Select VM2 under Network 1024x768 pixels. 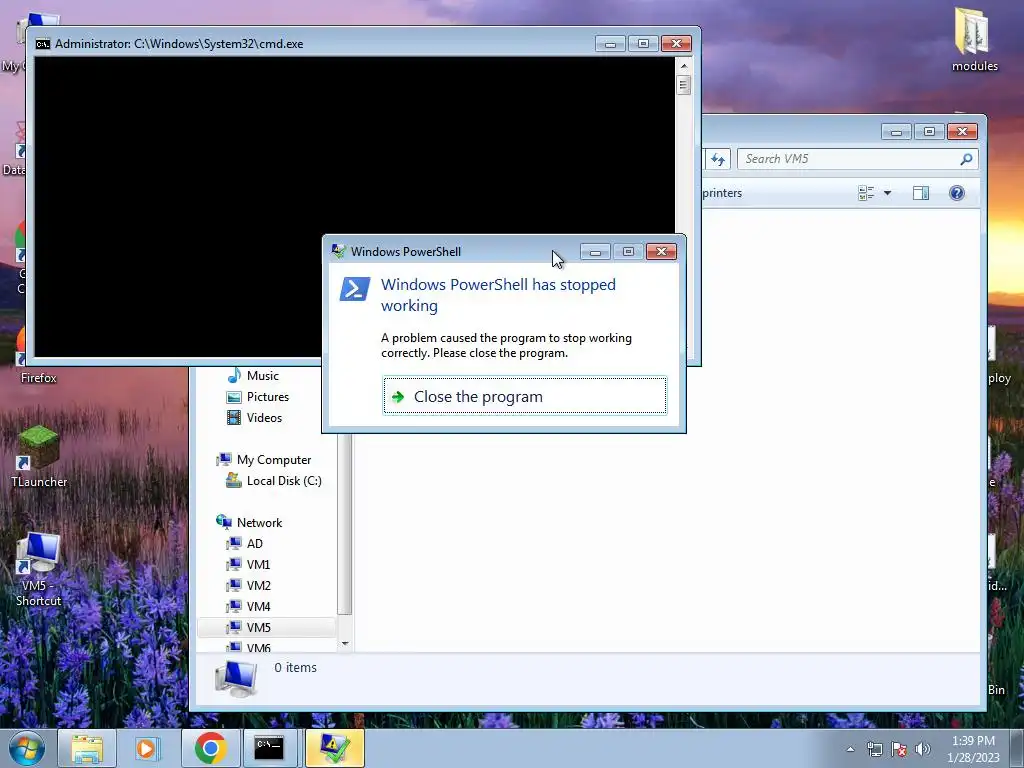(258, 585)
